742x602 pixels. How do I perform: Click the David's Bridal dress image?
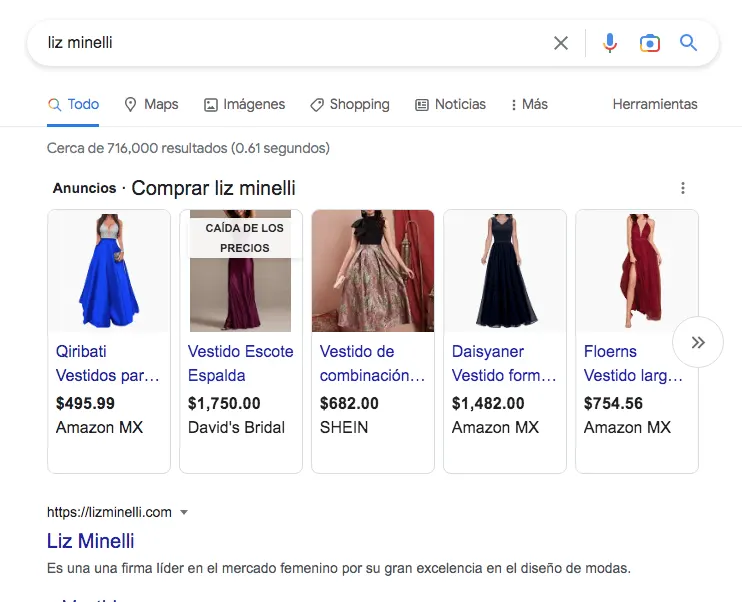tap(241, 271)
